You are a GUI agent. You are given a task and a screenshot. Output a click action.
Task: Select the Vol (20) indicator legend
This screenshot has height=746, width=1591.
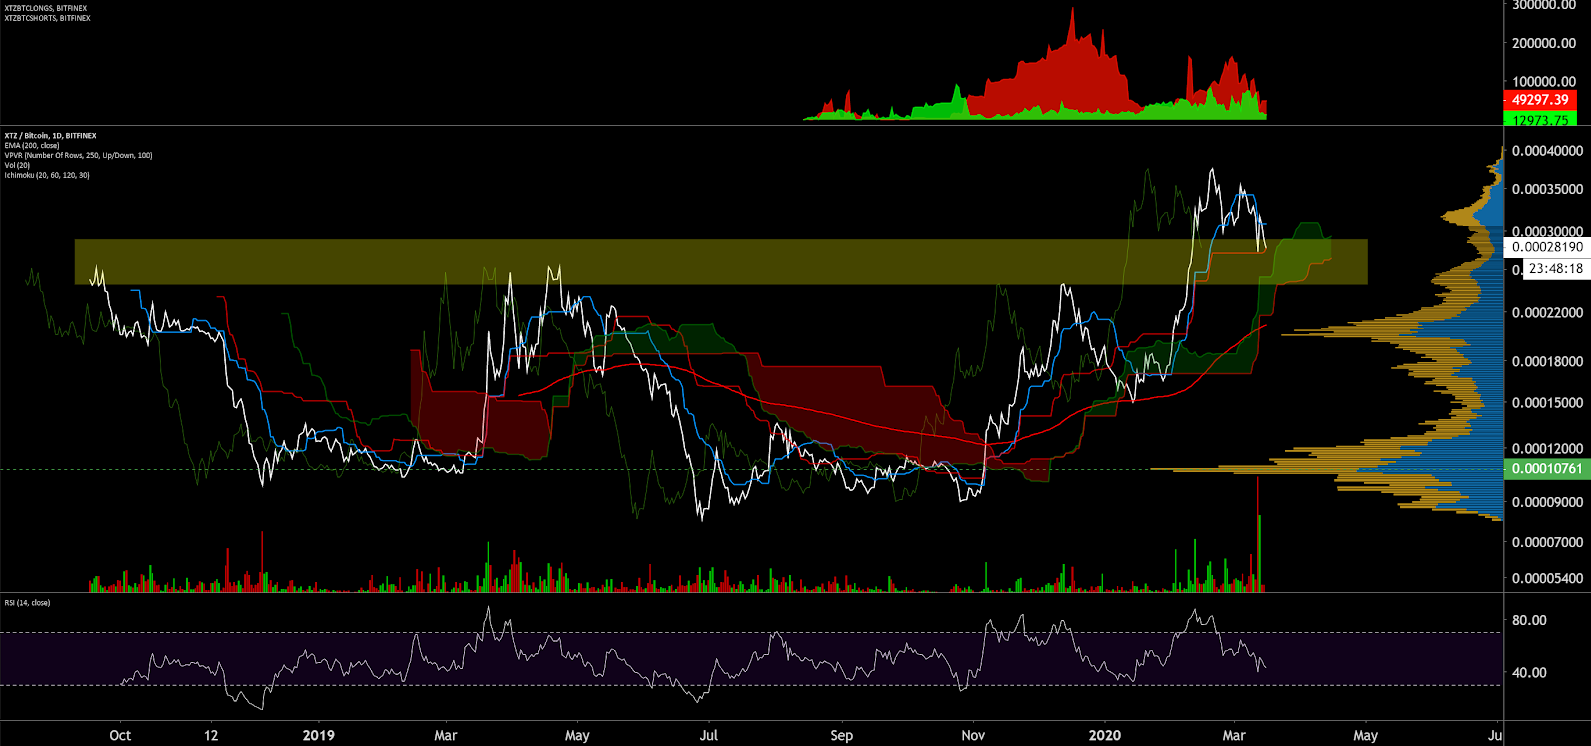pos(17,165)
